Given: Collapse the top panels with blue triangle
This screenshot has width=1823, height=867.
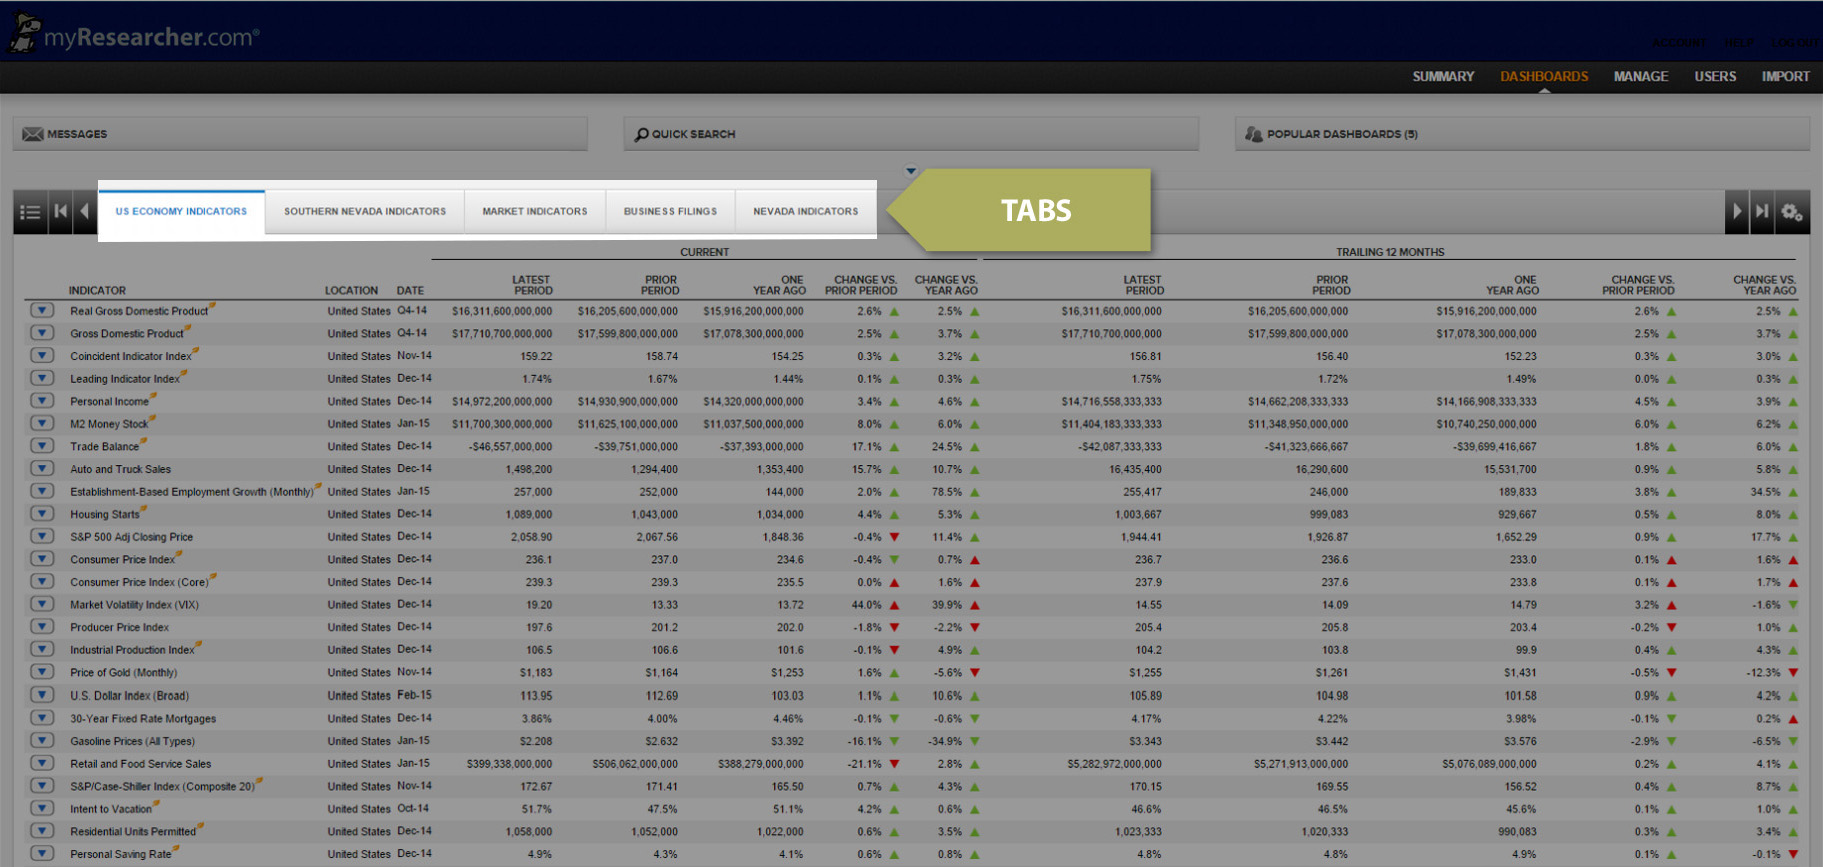Looking at the screenshot, I should [911, 171].
